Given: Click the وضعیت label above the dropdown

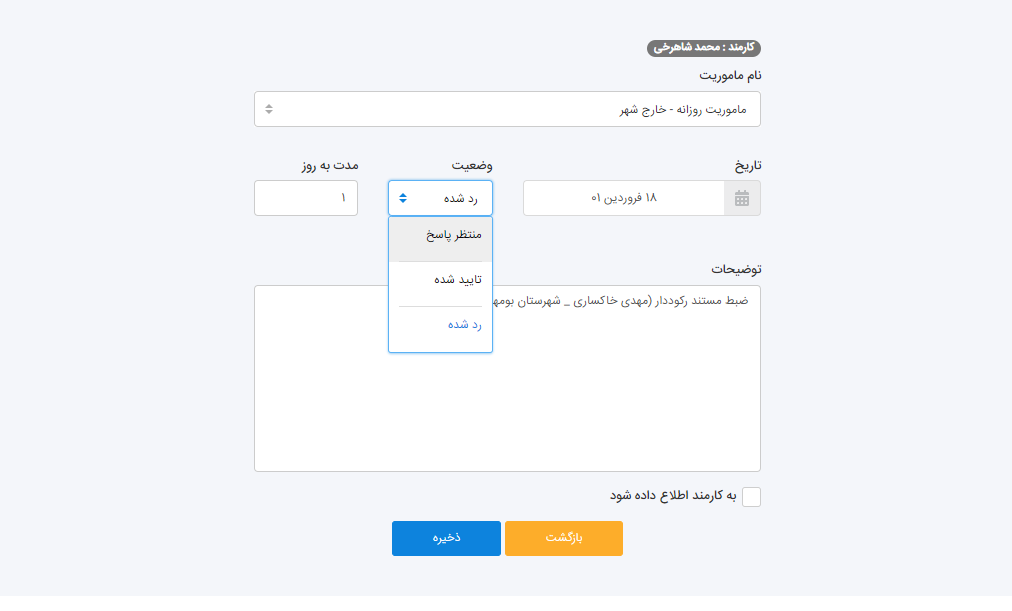Looking at the screenshot, I should (472, 165).
